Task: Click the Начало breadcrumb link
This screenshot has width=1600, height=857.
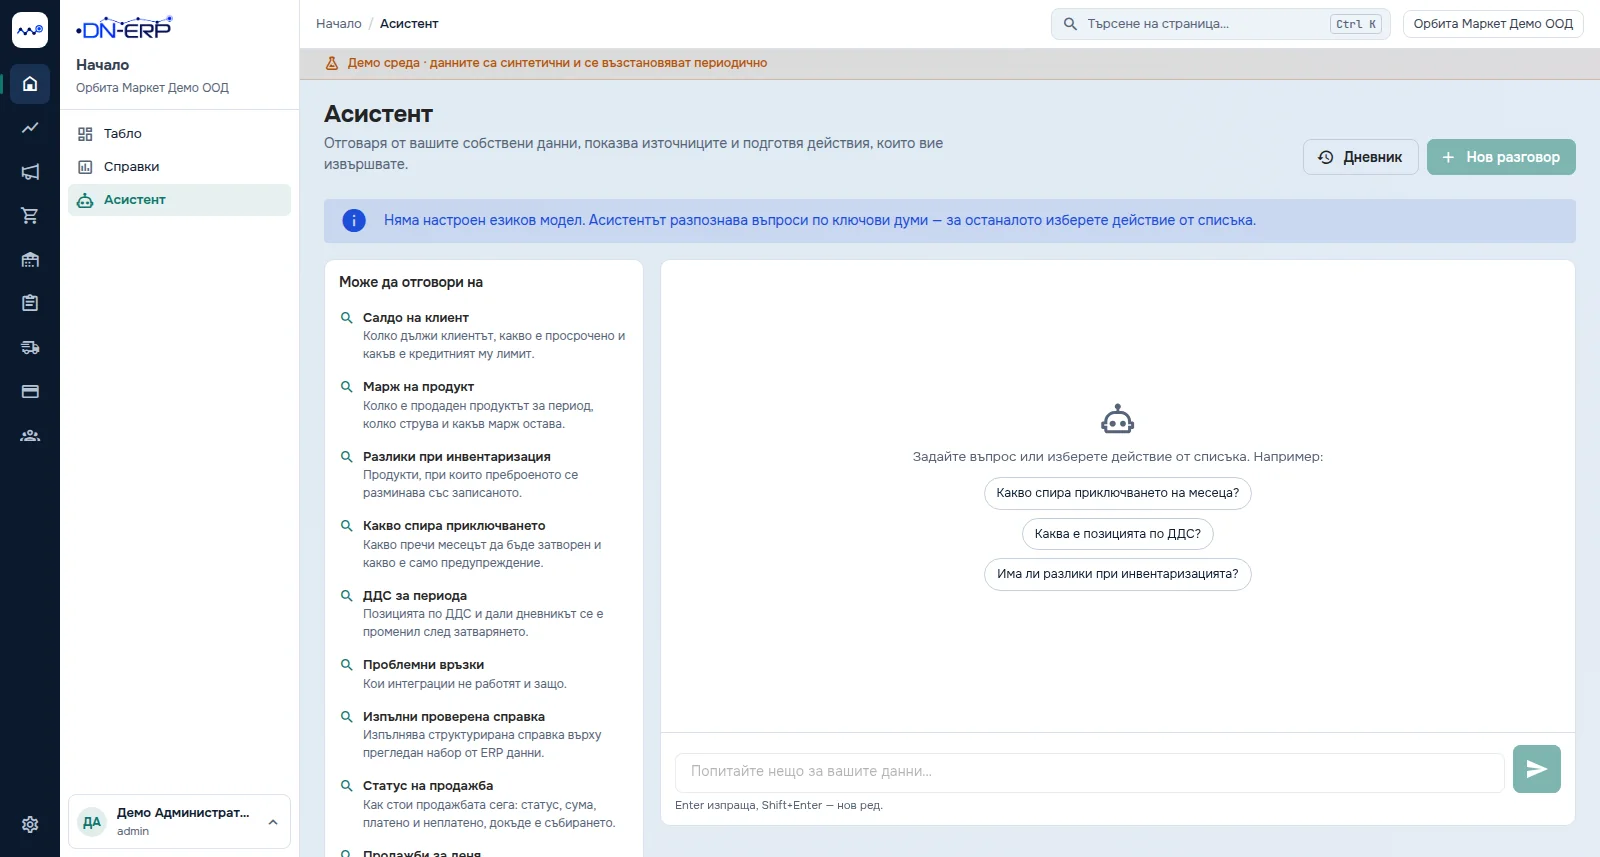Action: click(x=339, y=24)
